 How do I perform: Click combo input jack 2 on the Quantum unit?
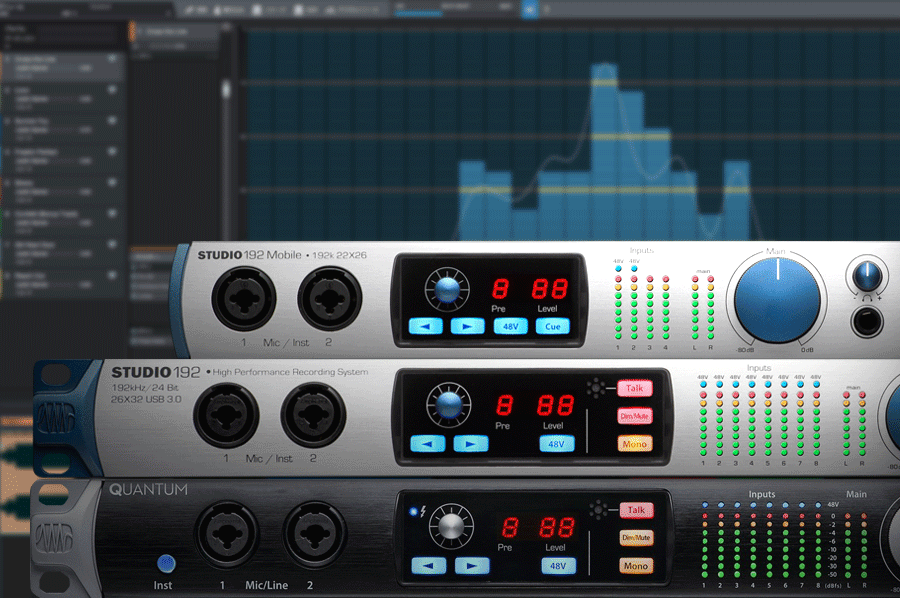[x=315, y=534]
